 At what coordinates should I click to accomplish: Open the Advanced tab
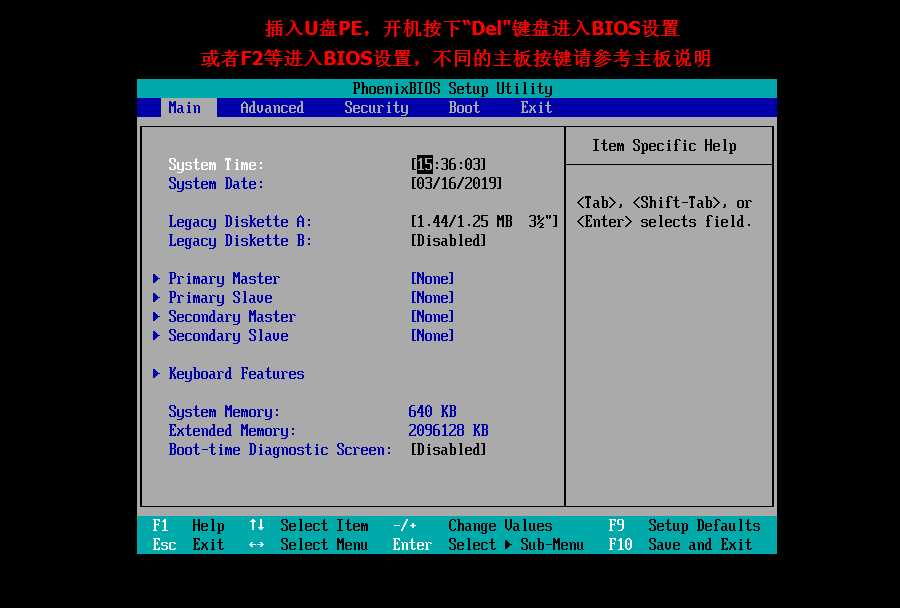pyautogui.click(x=272, y=107)
